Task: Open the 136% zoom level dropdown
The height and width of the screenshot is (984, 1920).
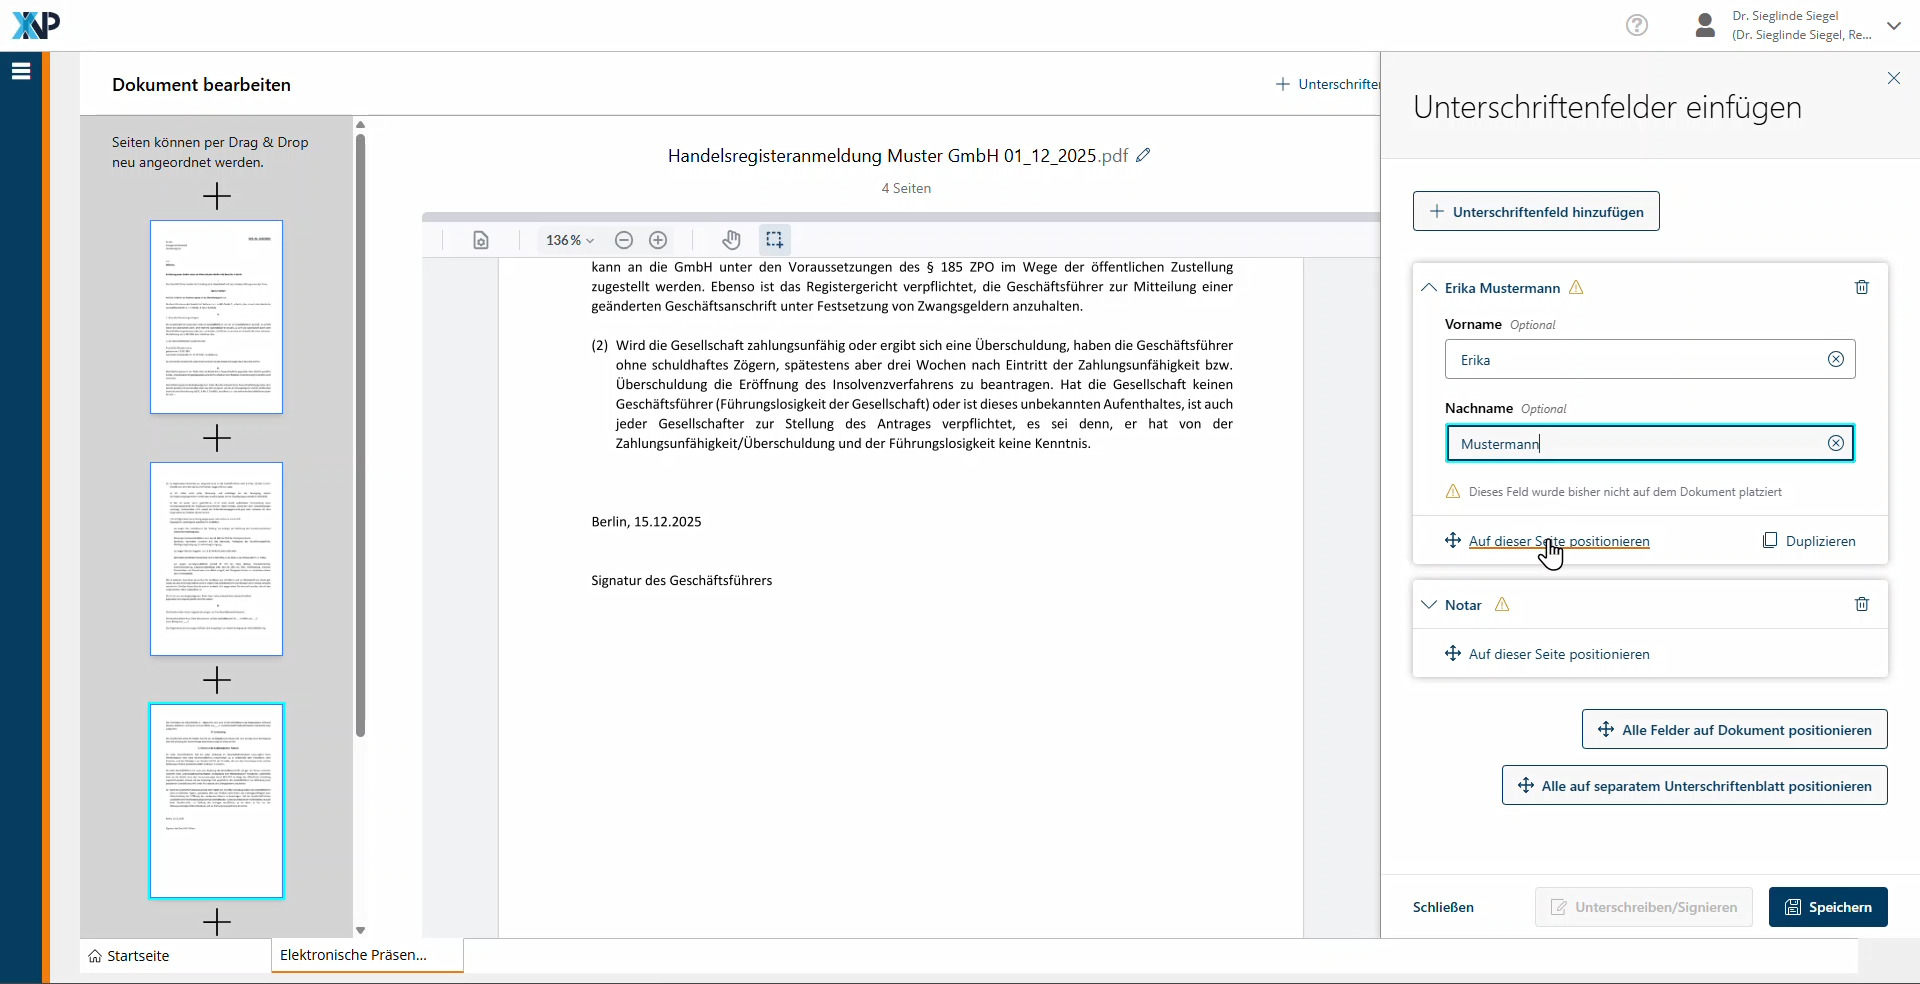Action: pyautogui.click(x=570, y=240)
